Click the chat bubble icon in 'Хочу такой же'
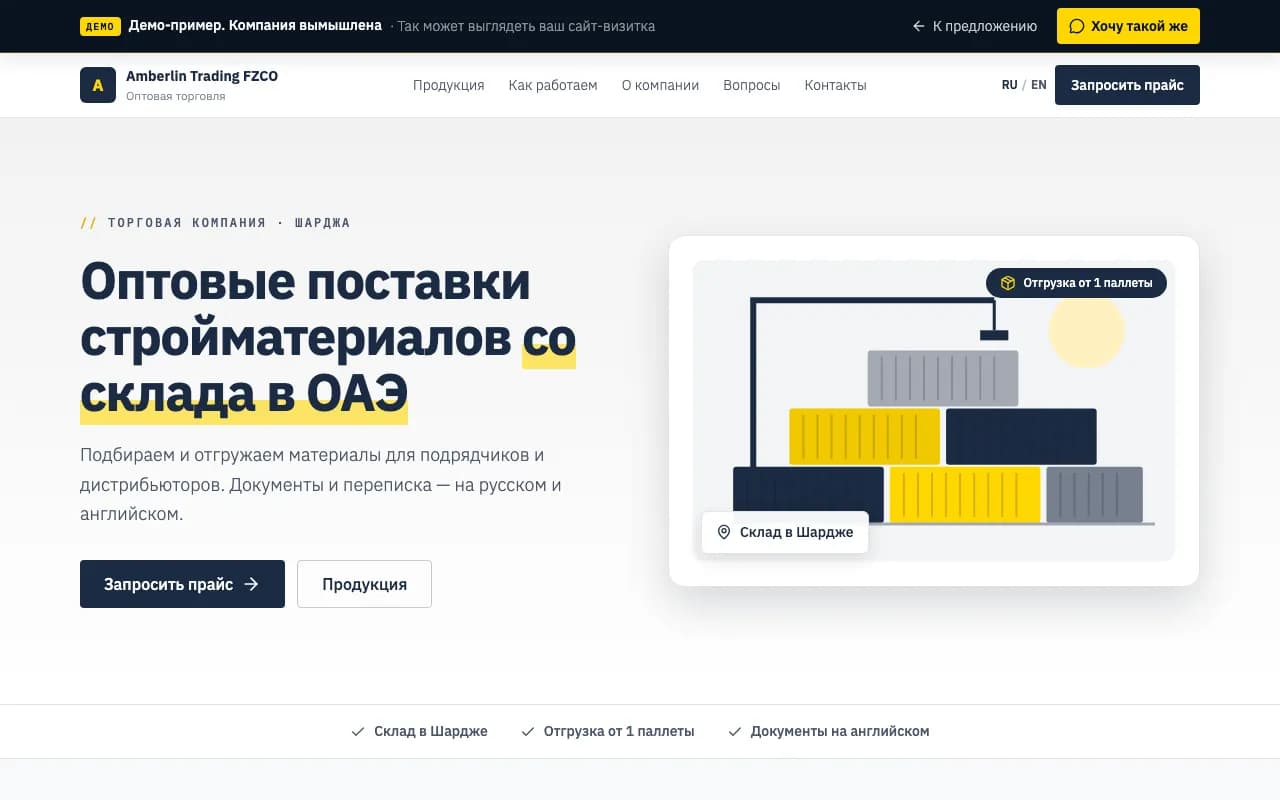The height and width of the screenshot is (800, 1280). coord(1077,26)
